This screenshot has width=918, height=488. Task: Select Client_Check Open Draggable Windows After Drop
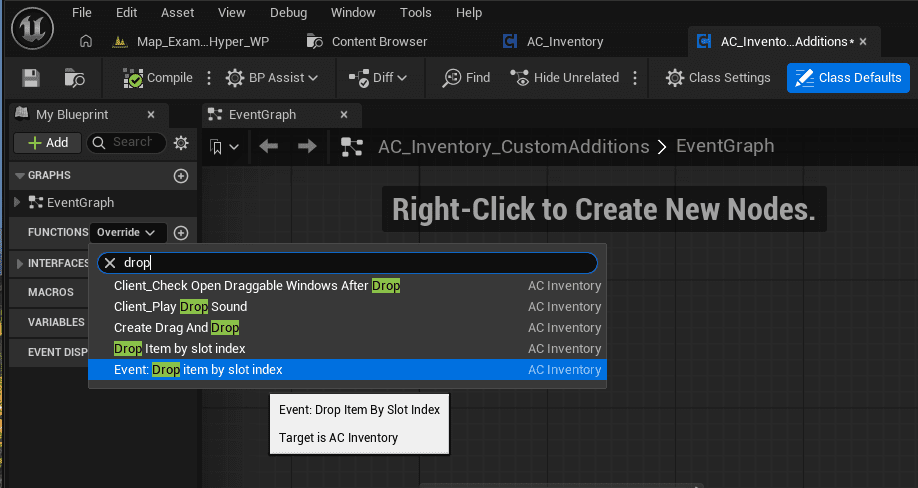[x=347, y=286]
